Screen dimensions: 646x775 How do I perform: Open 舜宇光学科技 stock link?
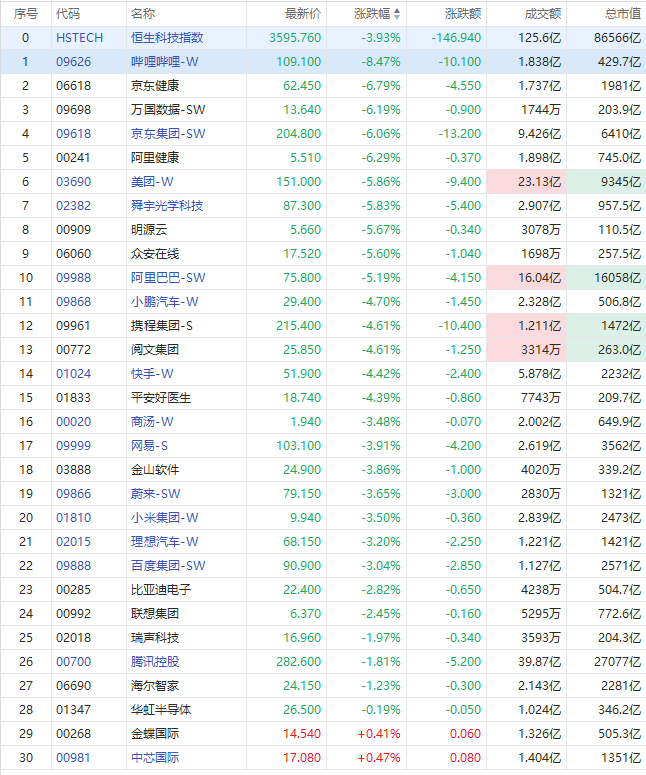click(x=167, y=206)
